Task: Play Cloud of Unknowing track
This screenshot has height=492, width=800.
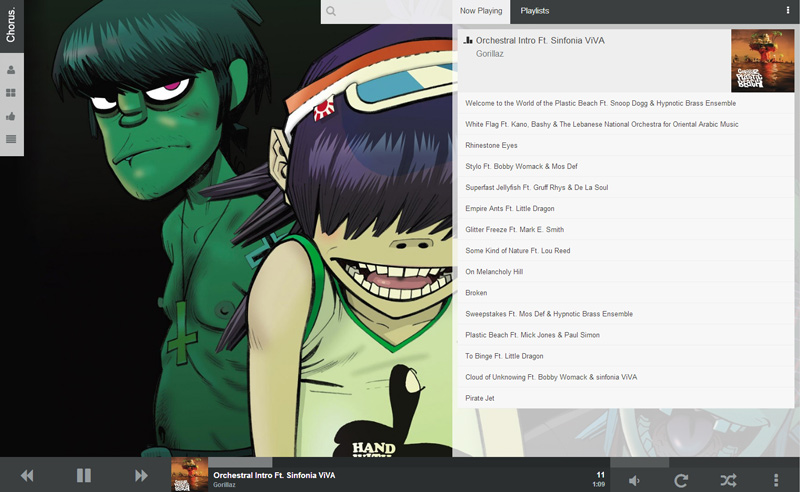Action: click(626, 377)
